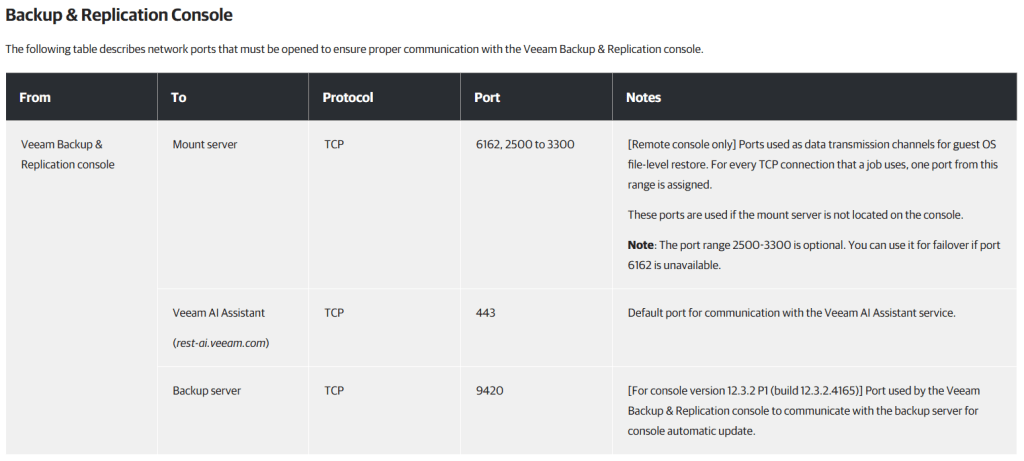1024x461 pixels.
Task: Click the Protocol column header
Action: (348, 98)
